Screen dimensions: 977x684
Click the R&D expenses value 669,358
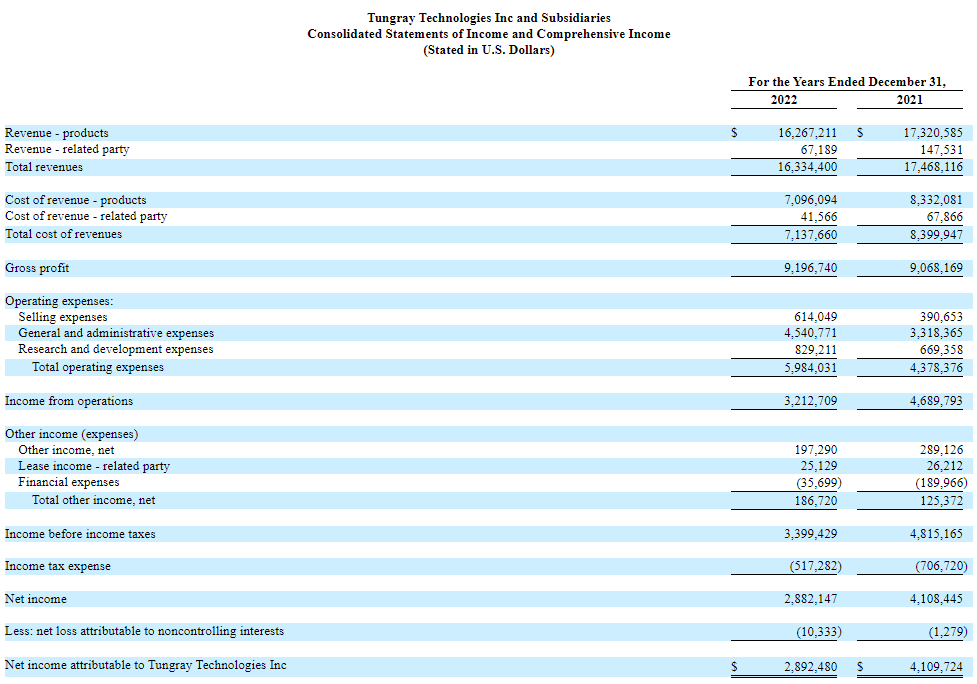click(941, 350)
